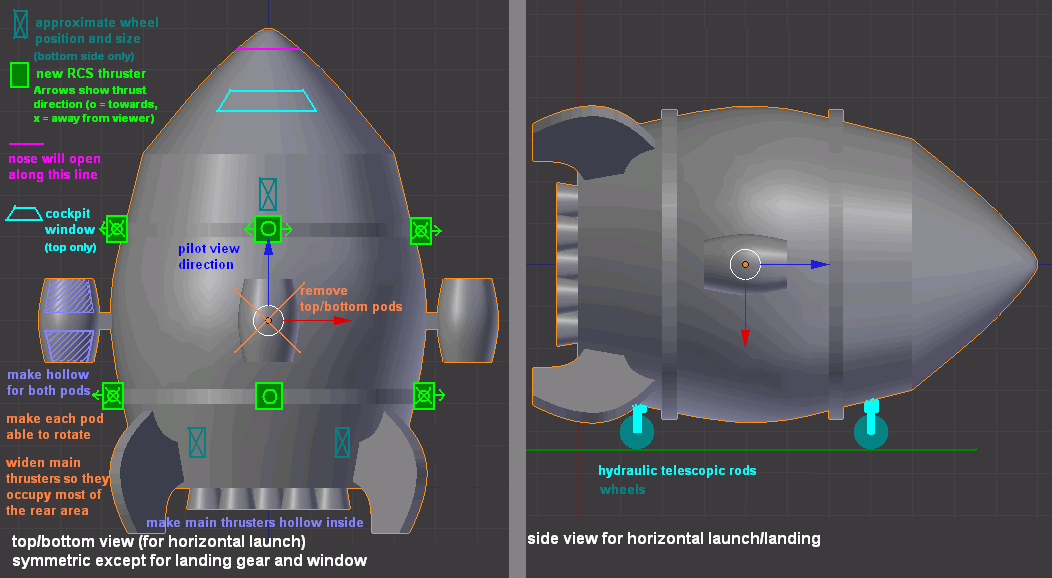The height and width of the screenshot is (578, 1052).
Task: Click the short magenta legend line above 'nose will open'
Action: pos(26,143)
